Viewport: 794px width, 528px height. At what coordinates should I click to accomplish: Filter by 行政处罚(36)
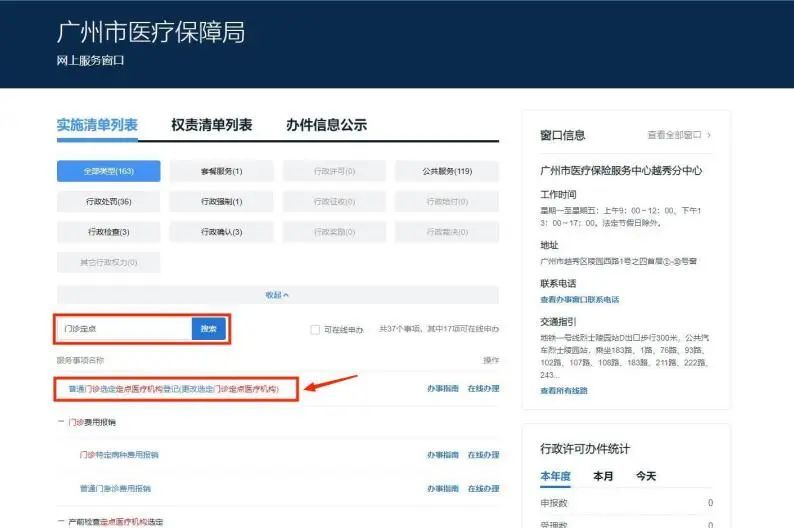[x=108, y=201]
